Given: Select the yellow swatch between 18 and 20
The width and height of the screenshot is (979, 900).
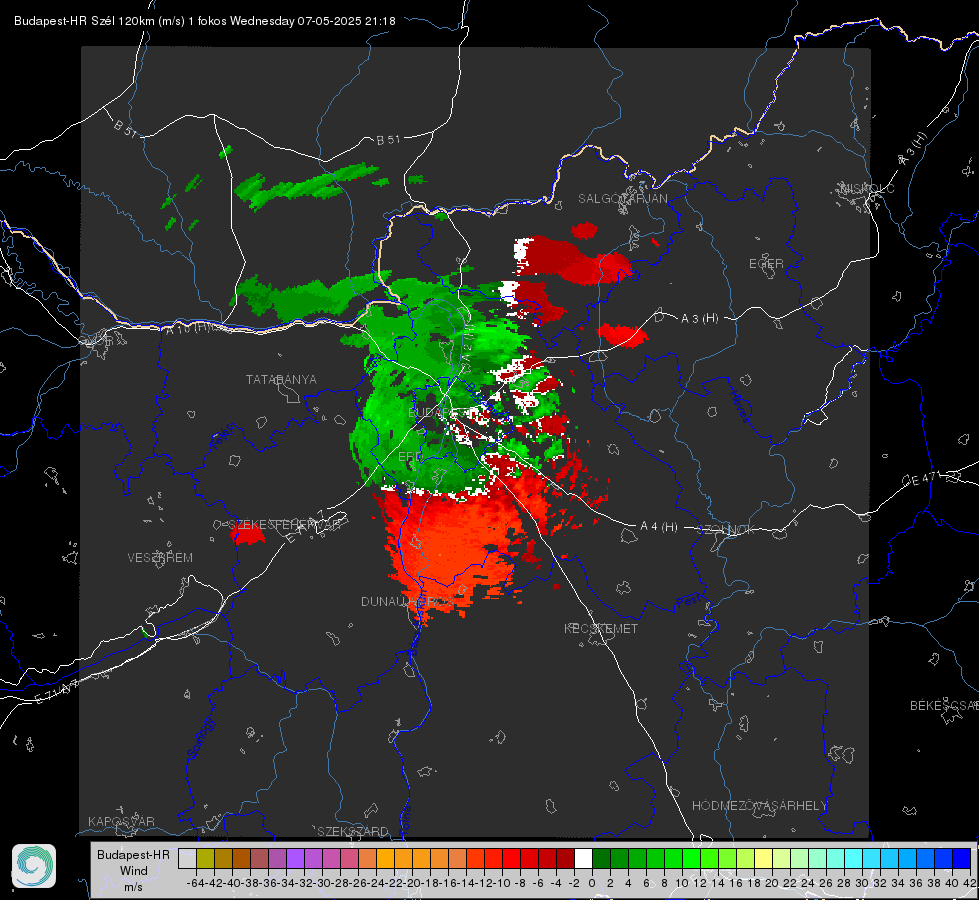Looking at the screenshot, I should tap(764, 858).
